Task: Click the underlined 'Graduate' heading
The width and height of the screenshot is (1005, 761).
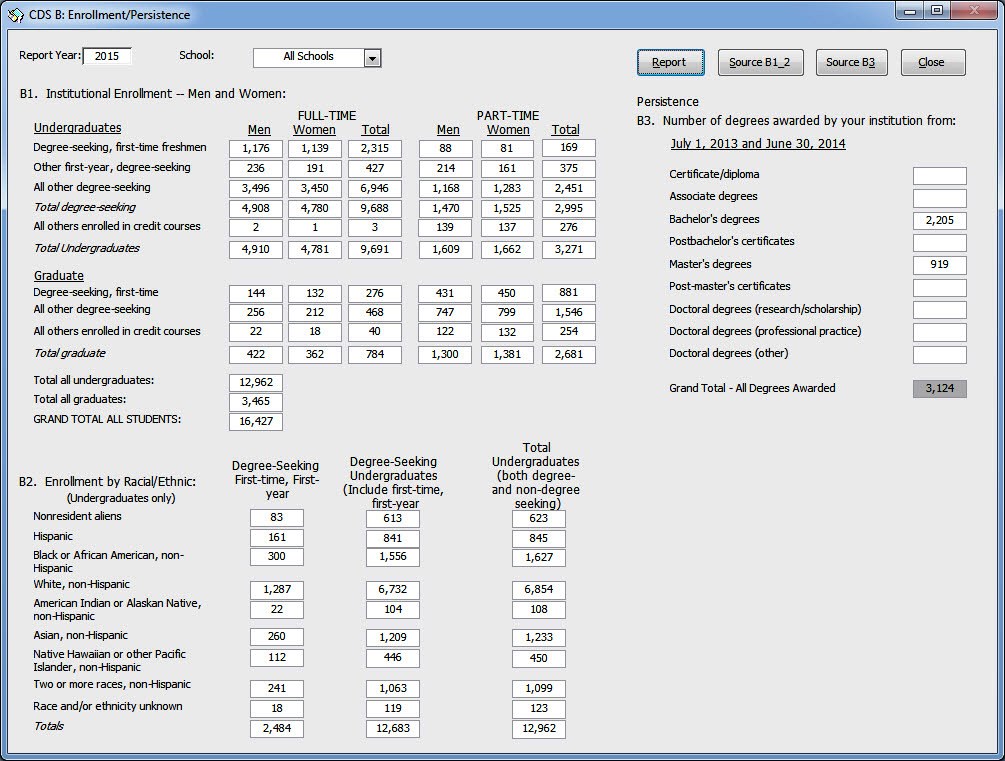Action: coord(59,276)
